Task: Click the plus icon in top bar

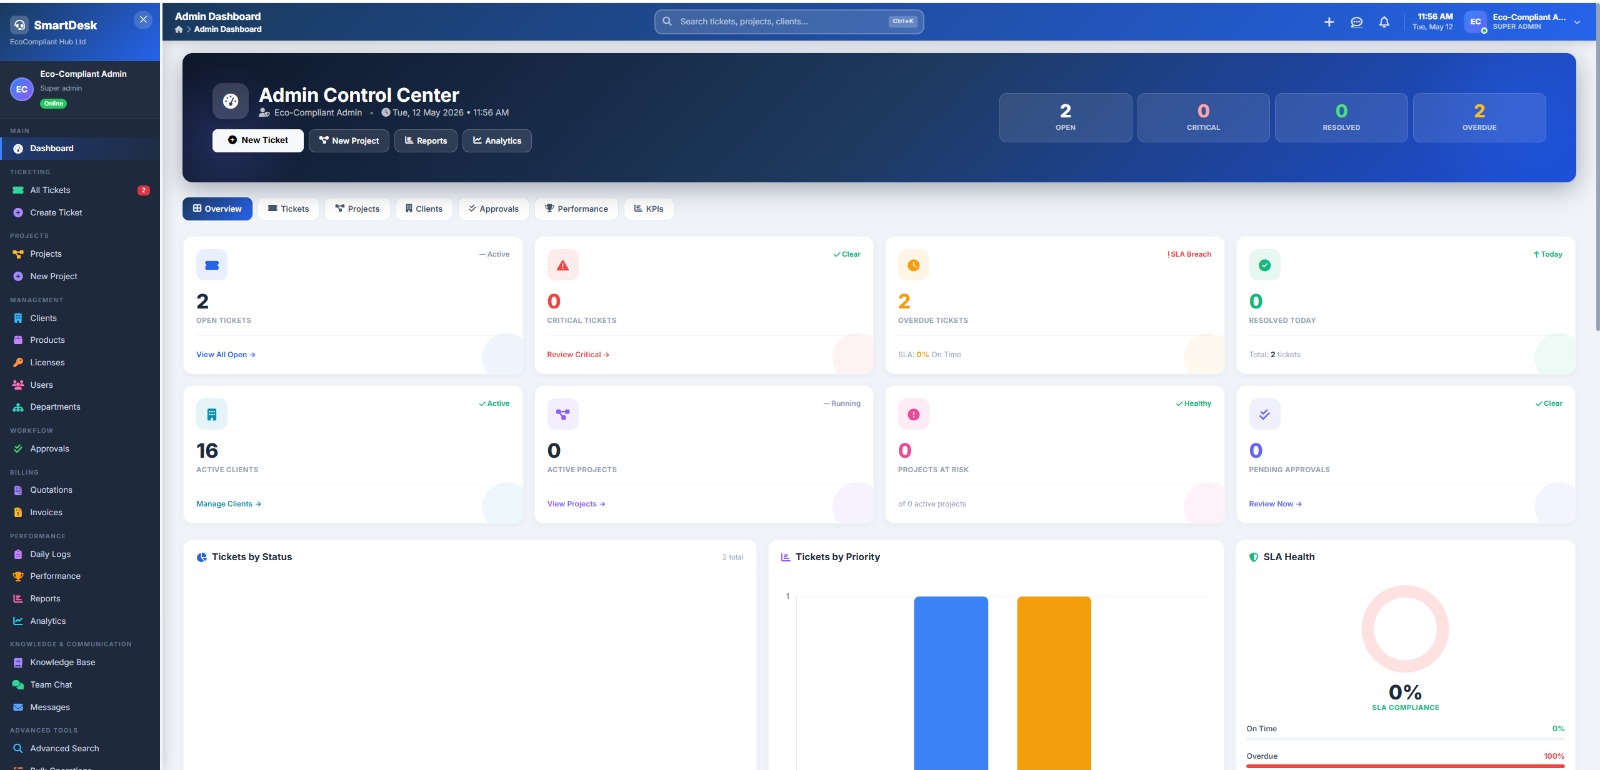Action: pos(1329,22)
